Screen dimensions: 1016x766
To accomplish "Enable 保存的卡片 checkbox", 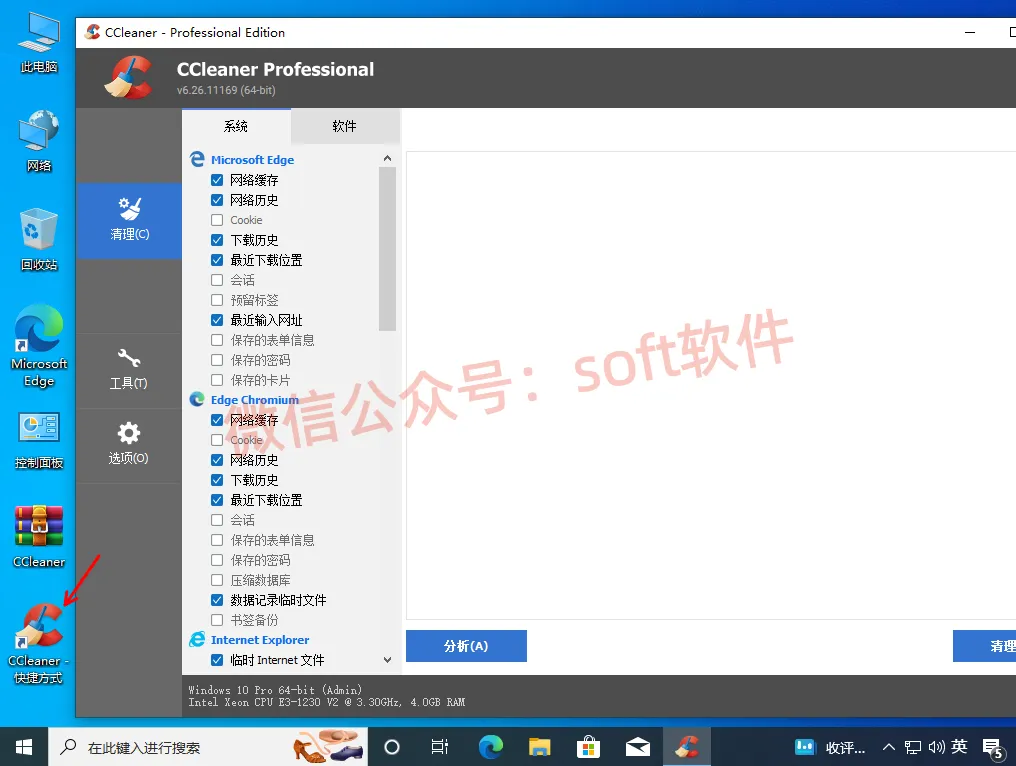I will 217,380.
